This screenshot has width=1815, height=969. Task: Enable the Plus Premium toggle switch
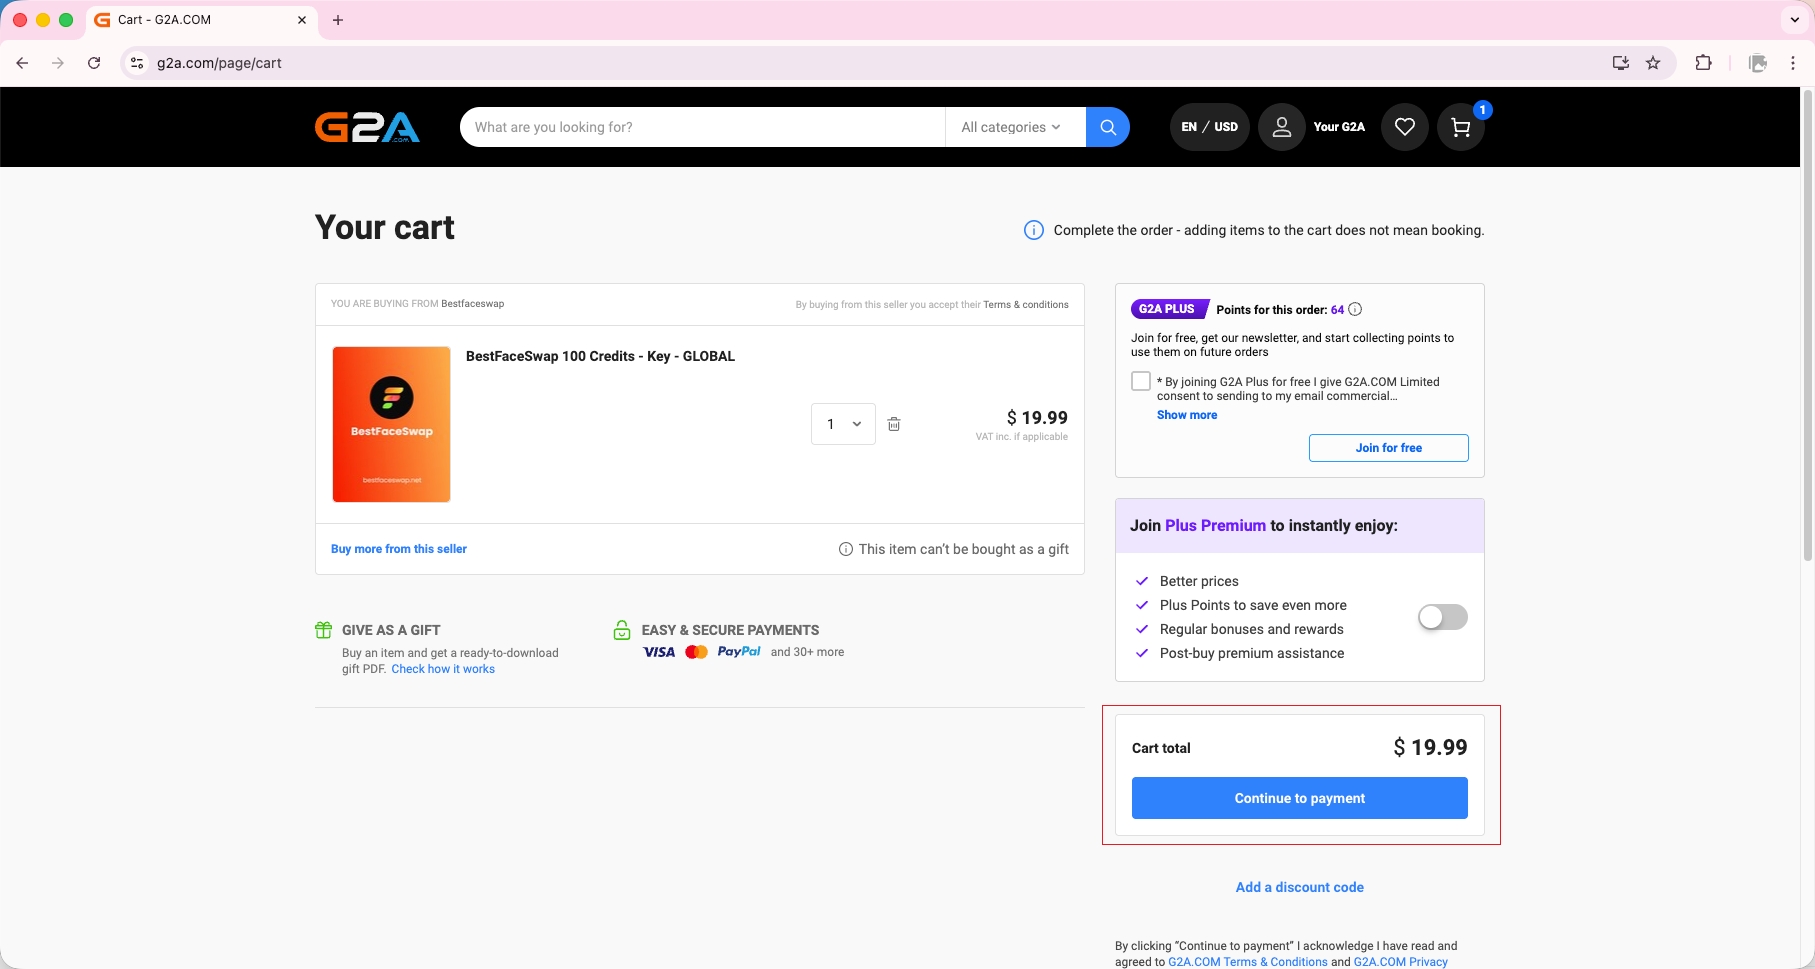point(1441,617)
